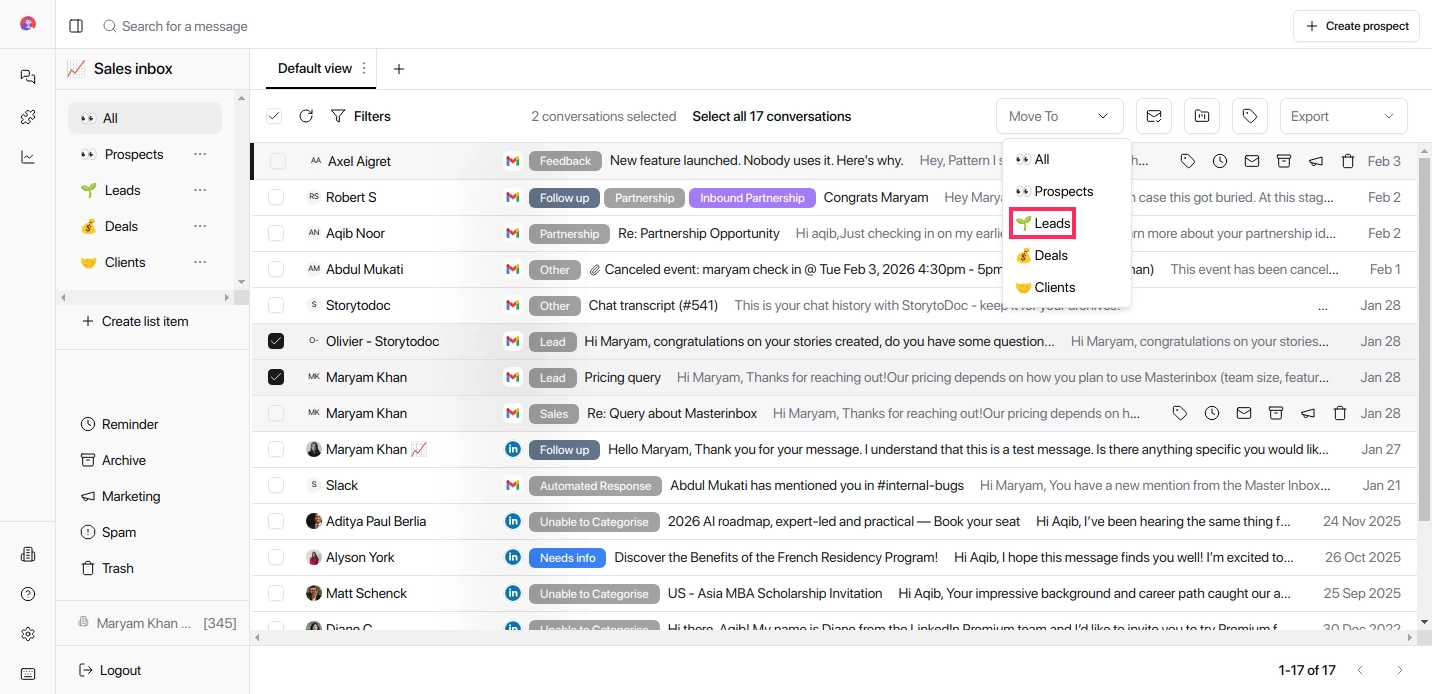Click the envelope icon beside Move To
Viewport: 1432px width, 694px height.
pos(1153,116)
